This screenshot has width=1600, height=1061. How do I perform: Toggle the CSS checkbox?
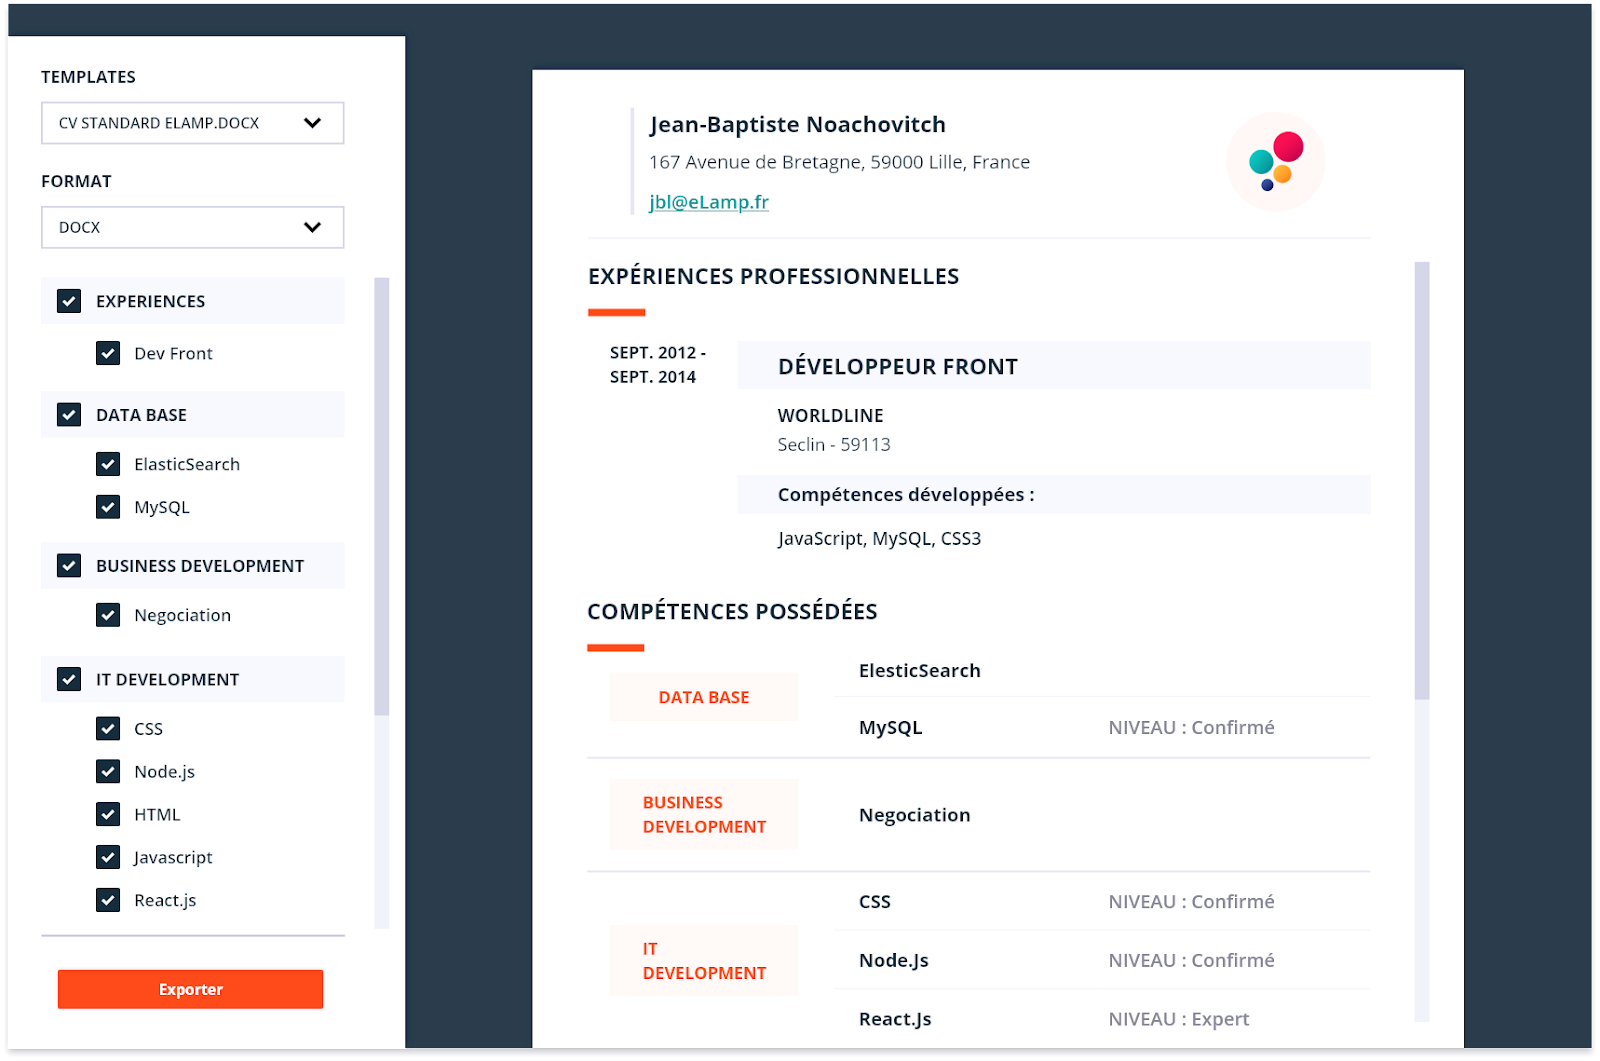(x=108, y=728)
